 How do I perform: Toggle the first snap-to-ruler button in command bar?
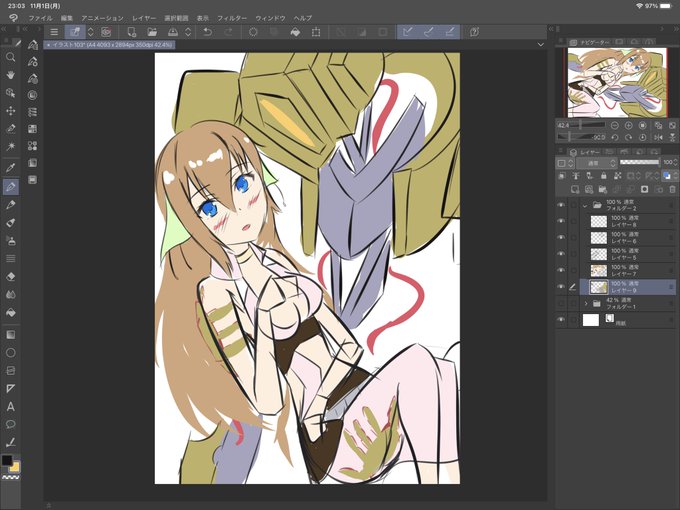407,32
